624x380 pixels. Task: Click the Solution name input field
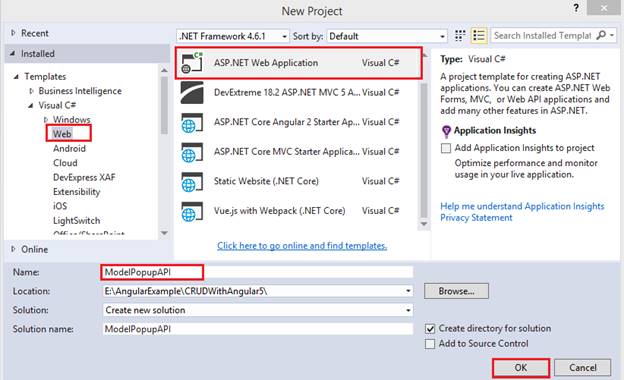point(257,329)
